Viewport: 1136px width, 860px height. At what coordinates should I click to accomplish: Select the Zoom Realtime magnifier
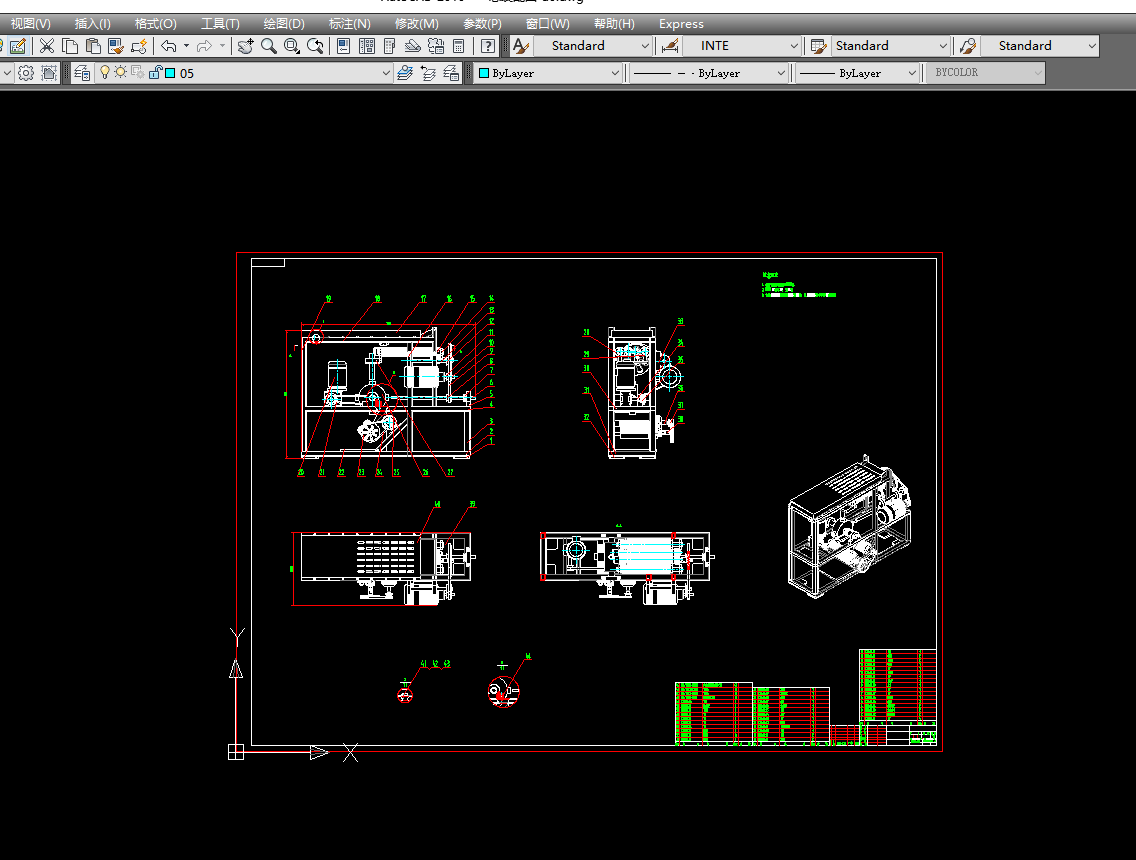click(269, 46)
